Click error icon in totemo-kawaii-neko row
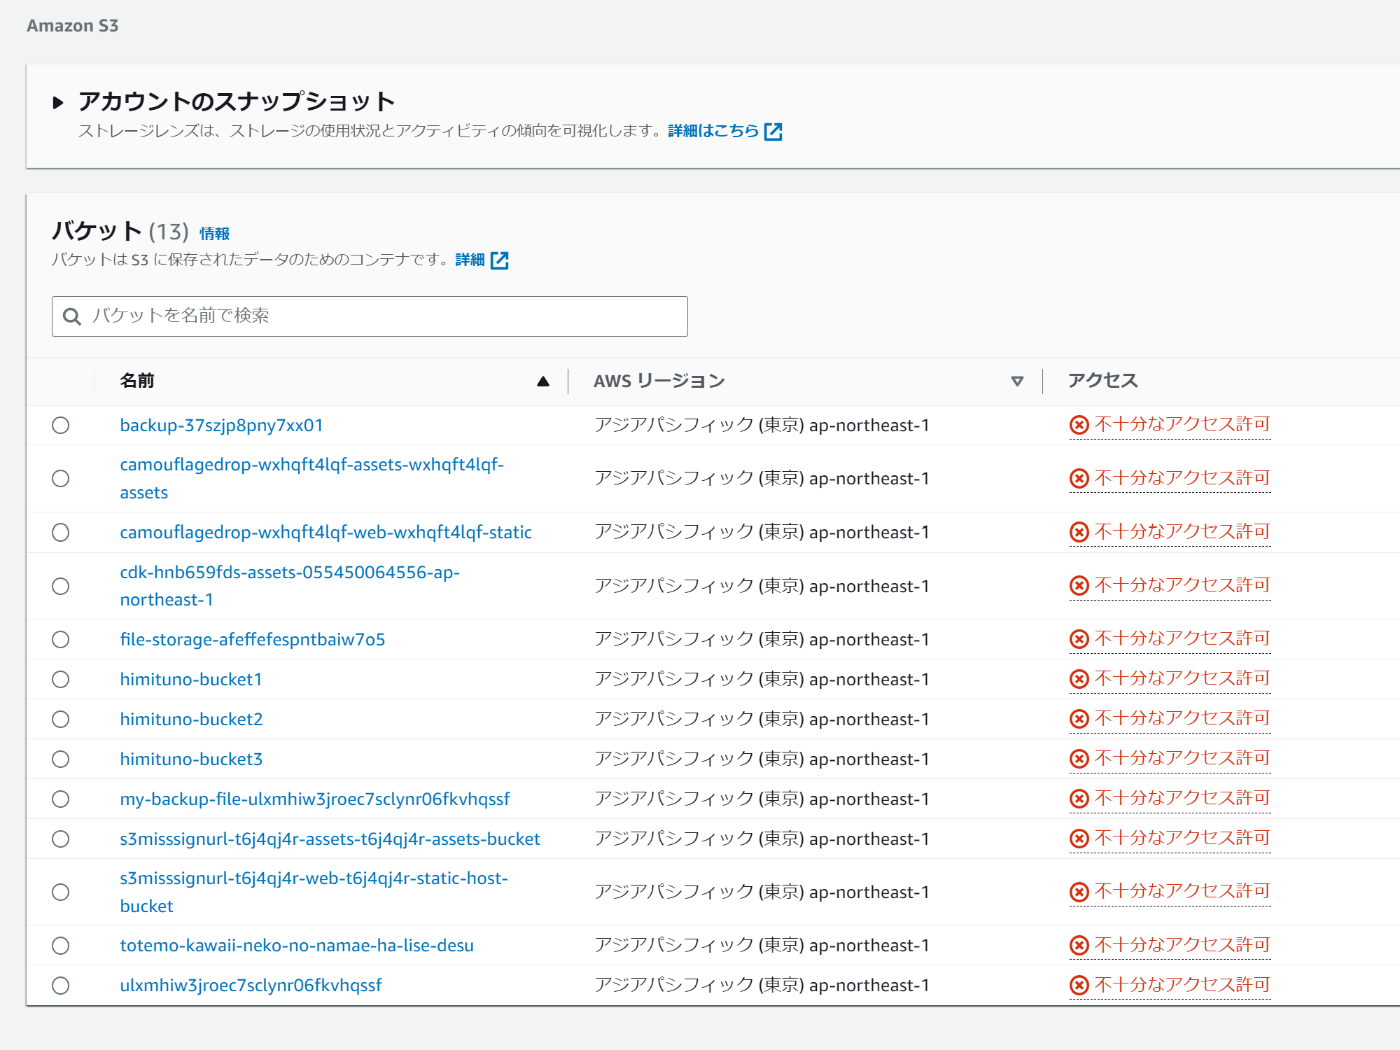This screenshot has height=1050, width=1400. pos(1079,945)
